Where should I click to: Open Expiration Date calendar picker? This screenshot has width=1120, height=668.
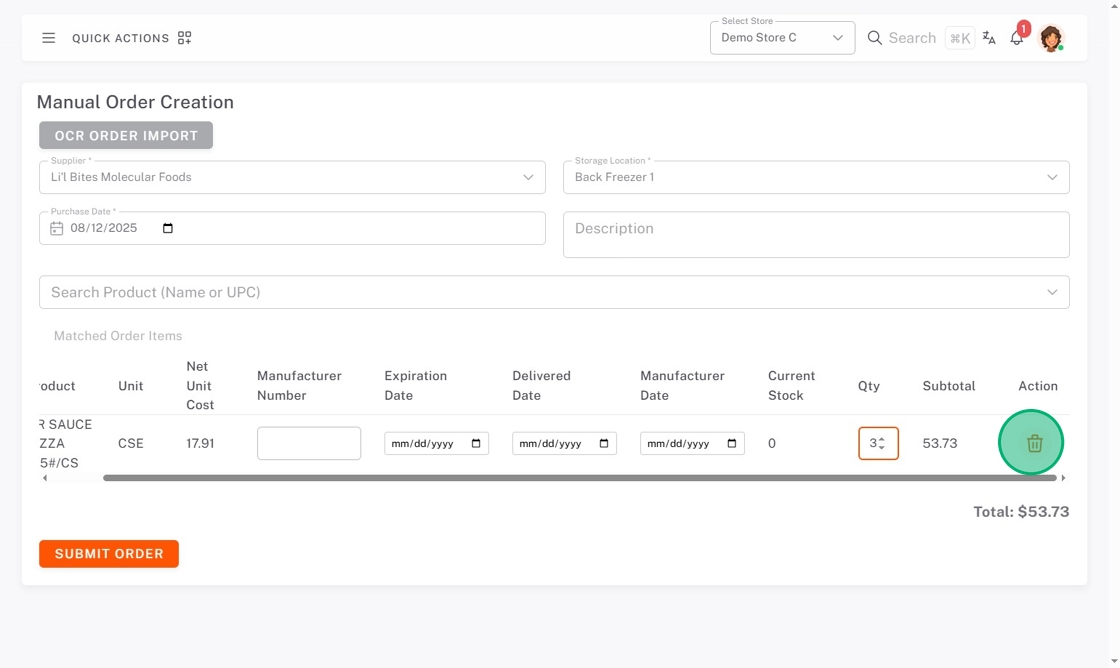tap(476, 443)
